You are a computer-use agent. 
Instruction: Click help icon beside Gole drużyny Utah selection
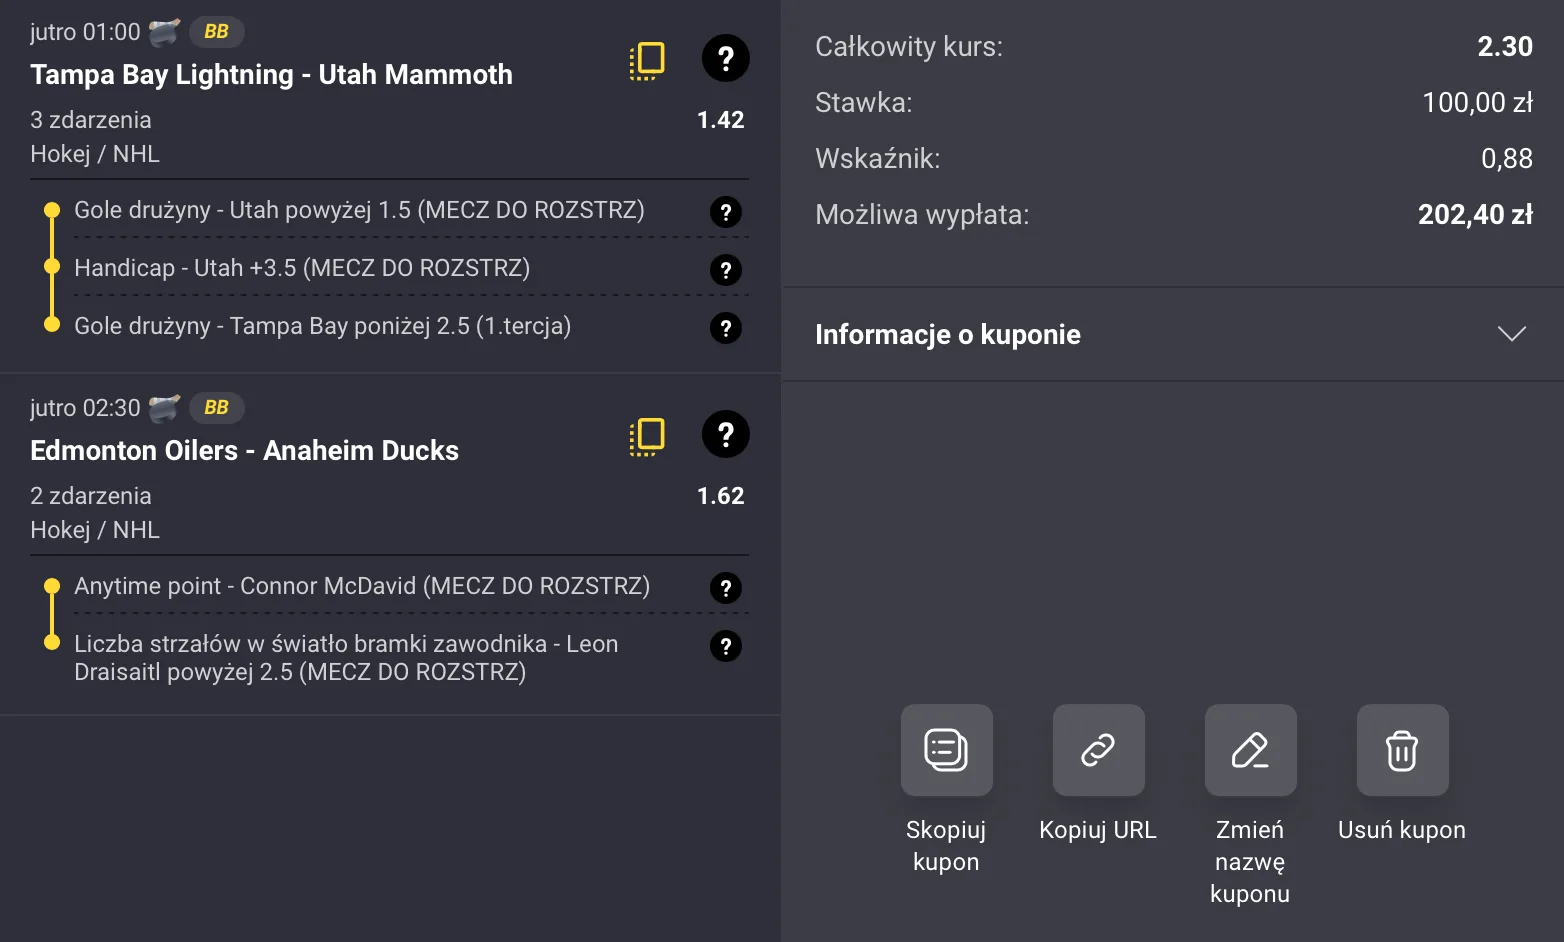[725, 211]
